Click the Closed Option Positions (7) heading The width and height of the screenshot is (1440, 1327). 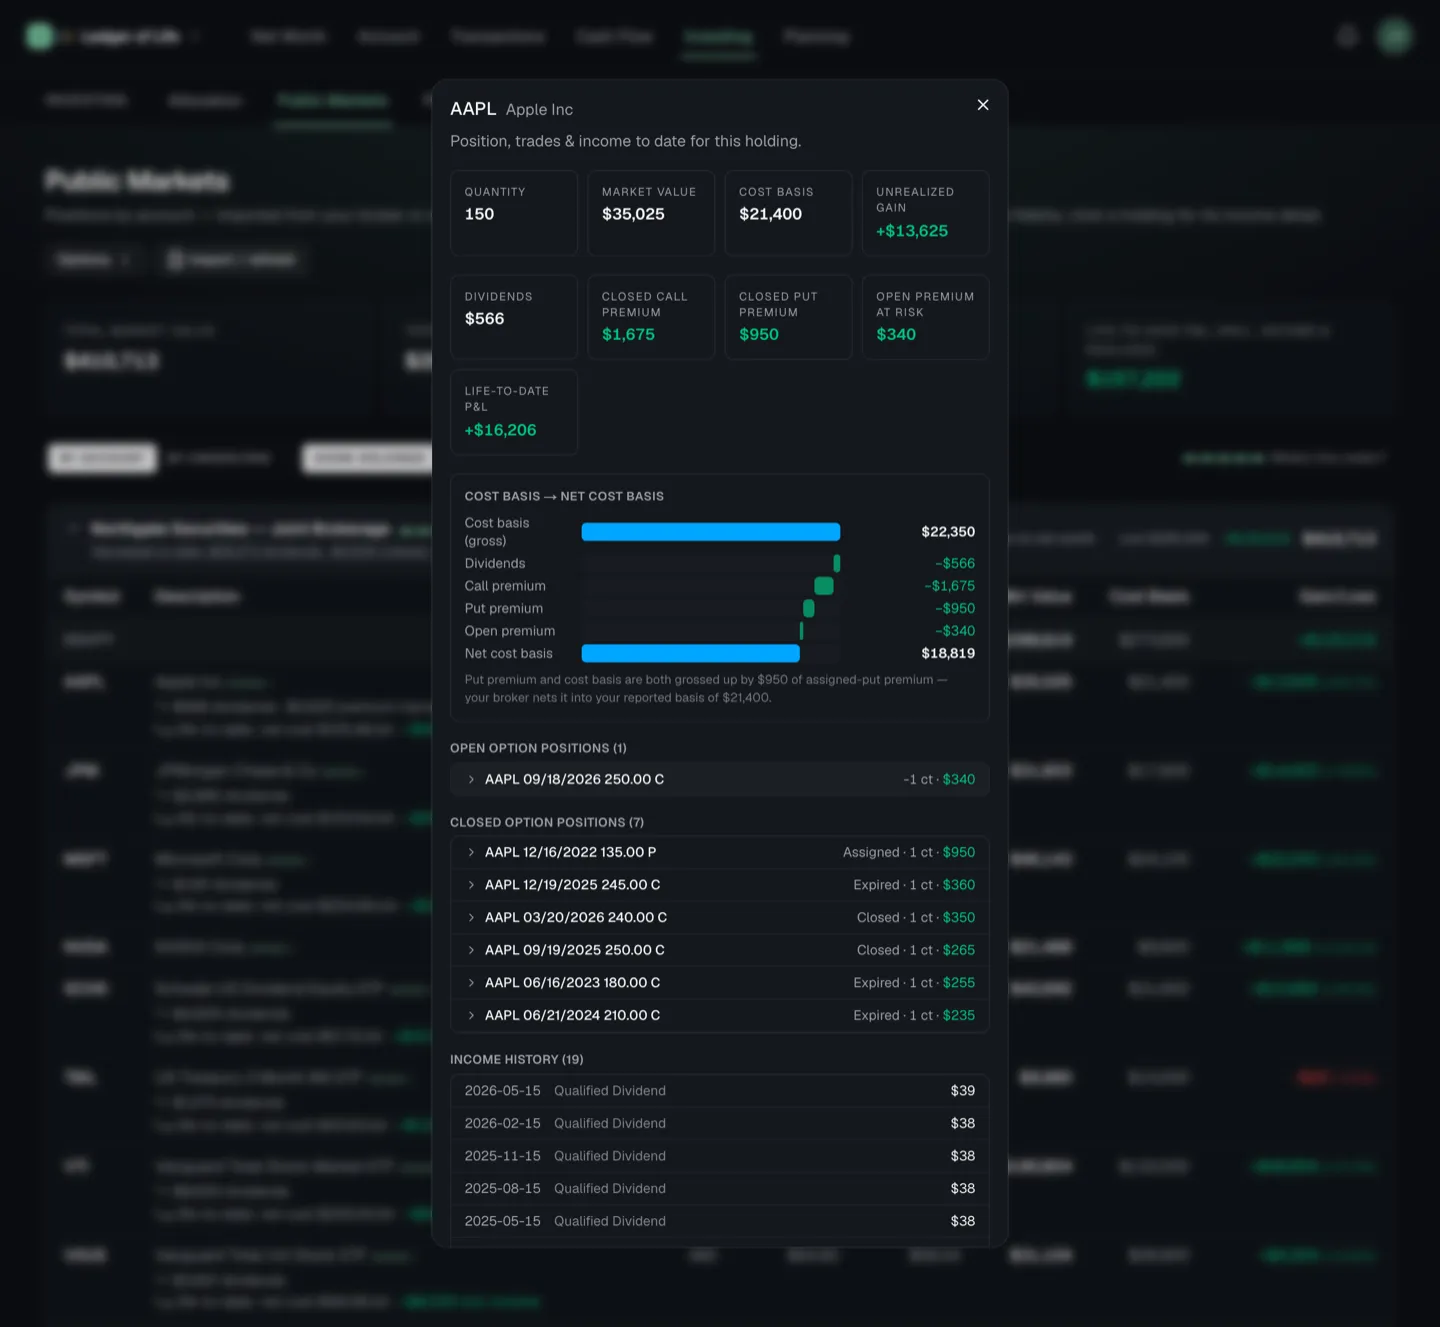547,822
